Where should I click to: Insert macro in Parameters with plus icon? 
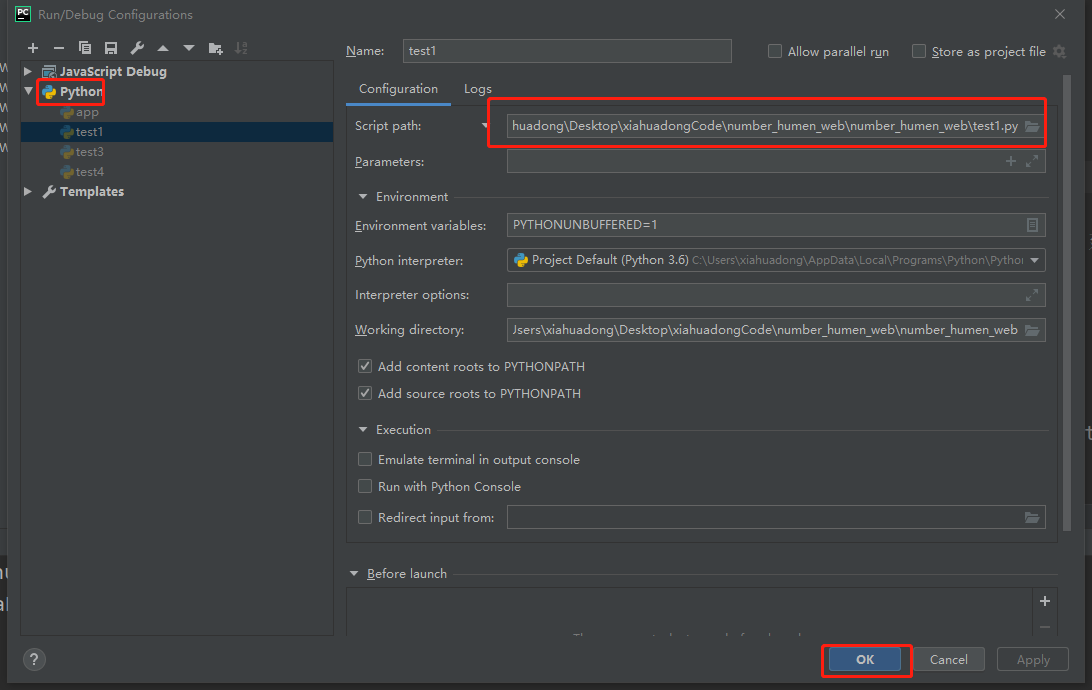point(1011,161)
